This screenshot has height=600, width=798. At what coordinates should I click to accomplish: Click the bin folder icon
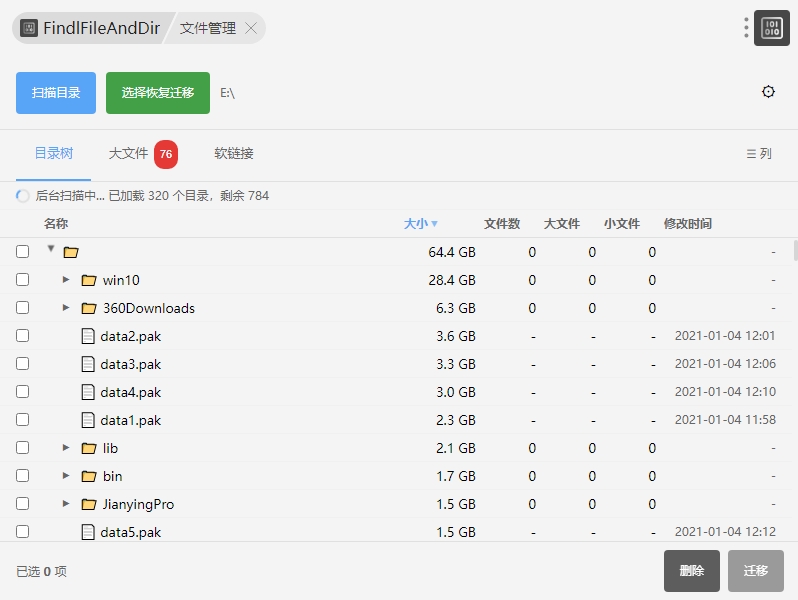[x=89, y=476]
